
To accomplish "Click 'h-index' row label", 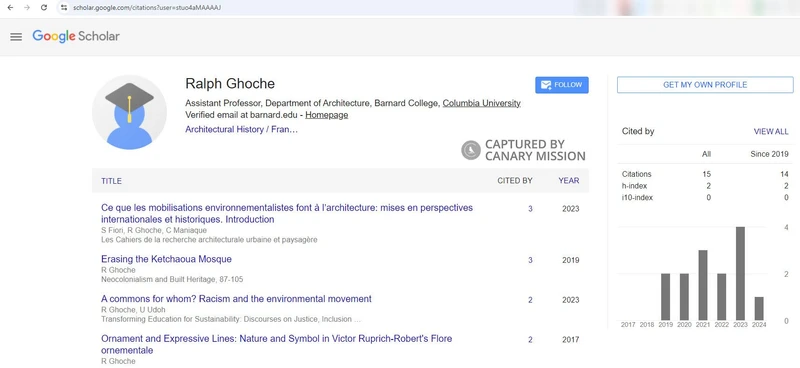I will coord(634,186).
